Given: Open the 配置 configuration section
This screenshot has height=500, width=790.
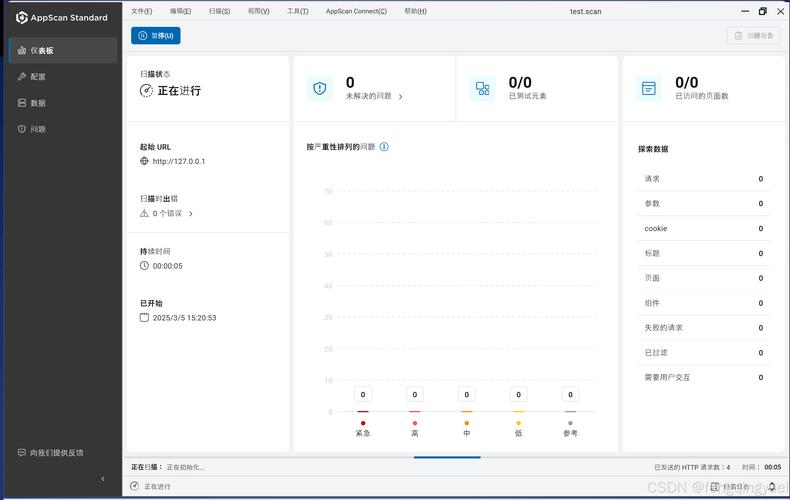Looking at the screenshot, I should coord(63,77).
